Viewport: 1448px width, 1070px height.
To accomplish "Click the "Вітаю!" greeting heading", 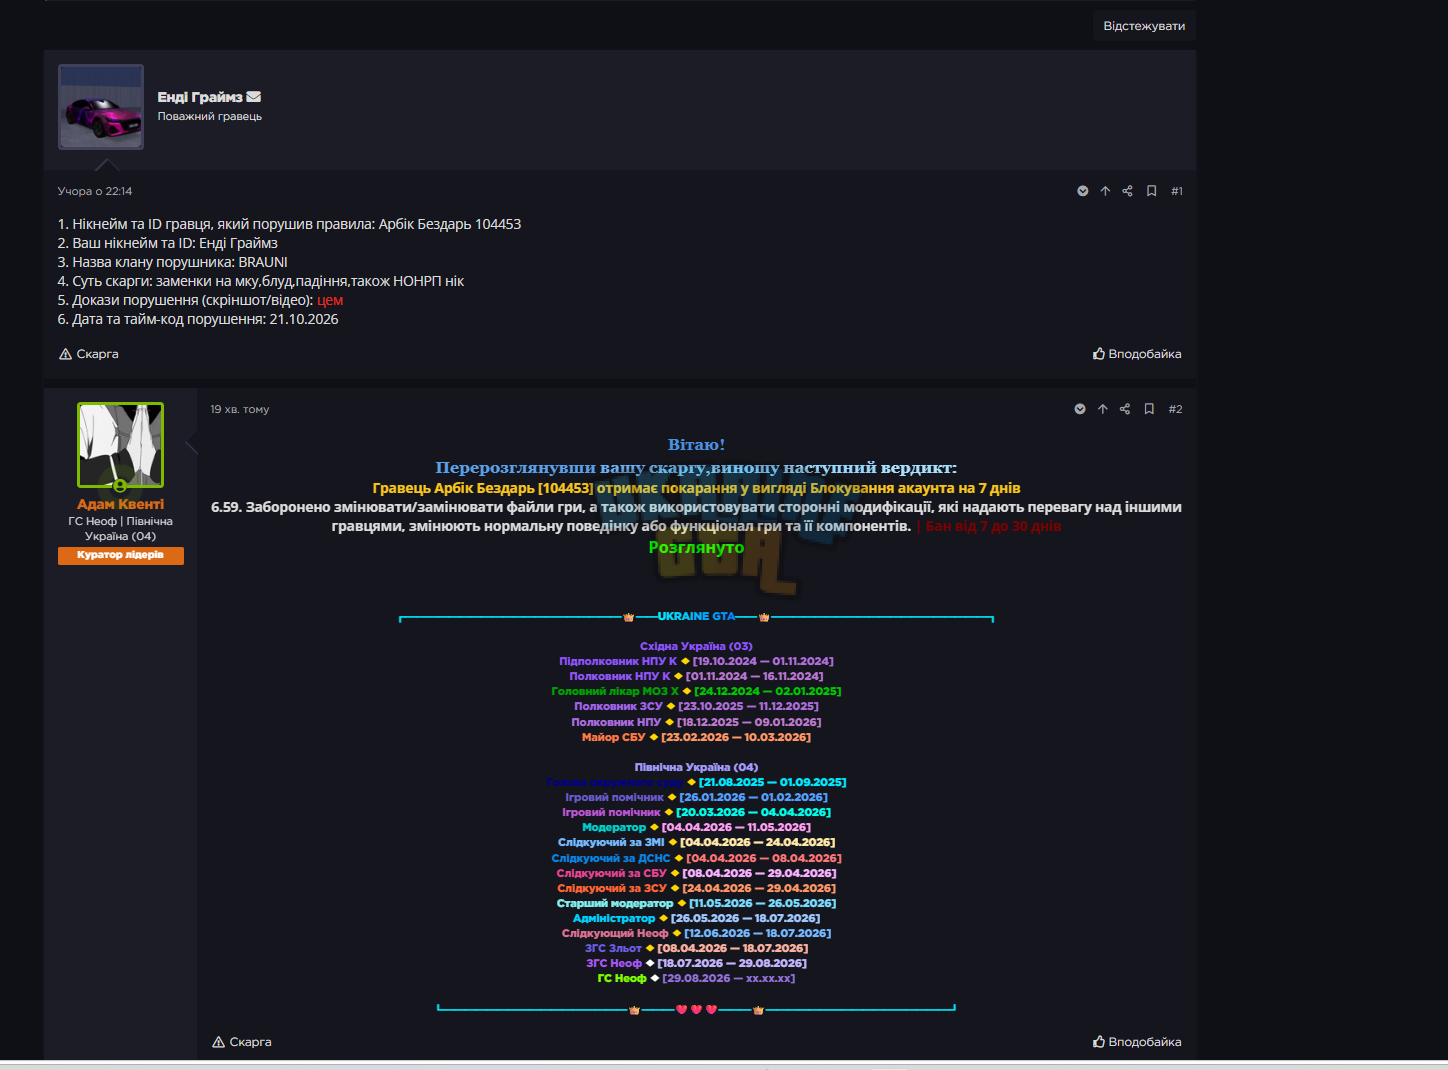I will point(696,445).
